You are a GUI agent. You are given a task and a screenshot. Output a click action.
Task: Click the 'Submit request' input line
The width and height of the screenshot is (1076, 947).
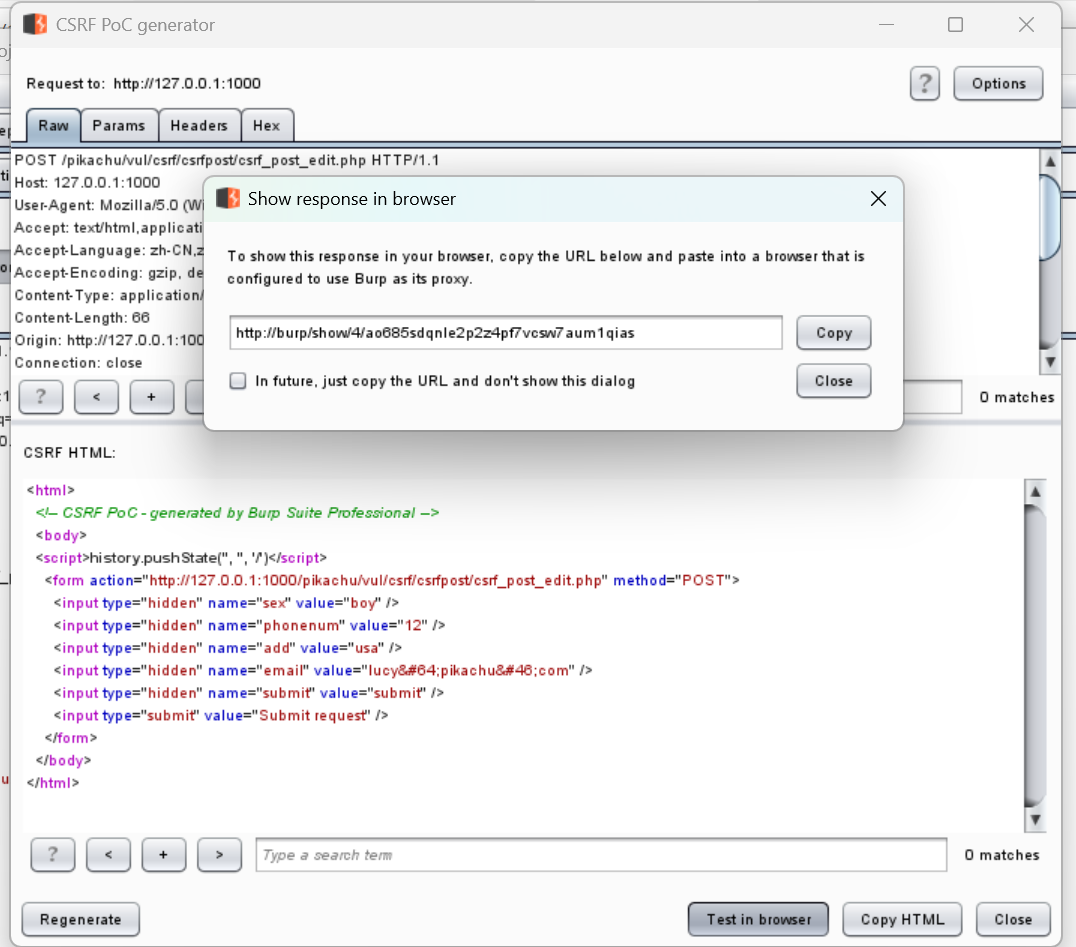(221, 716)
